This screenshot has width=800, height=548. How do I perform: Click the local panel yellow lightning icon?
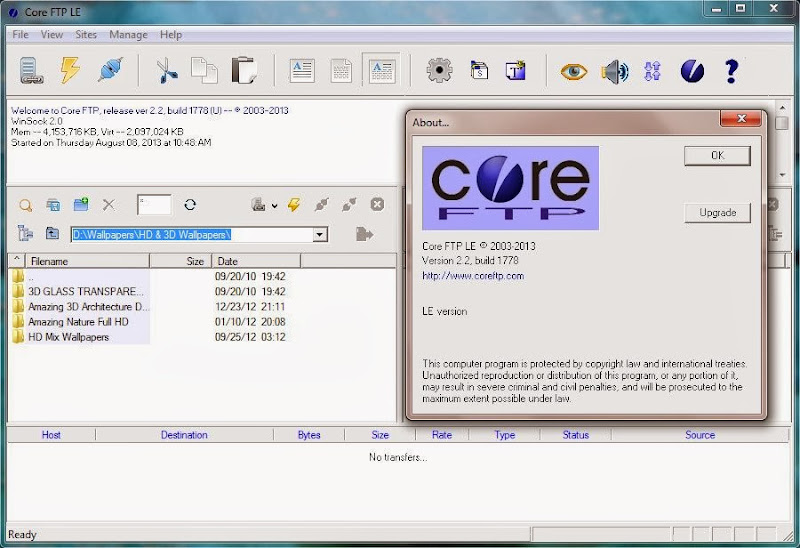(x=294, y=205)
